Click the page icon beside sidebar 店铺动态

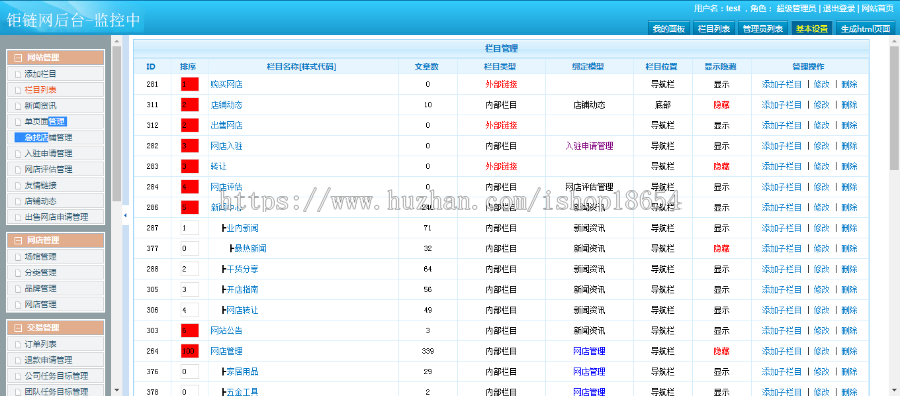(x=18, y=201)
